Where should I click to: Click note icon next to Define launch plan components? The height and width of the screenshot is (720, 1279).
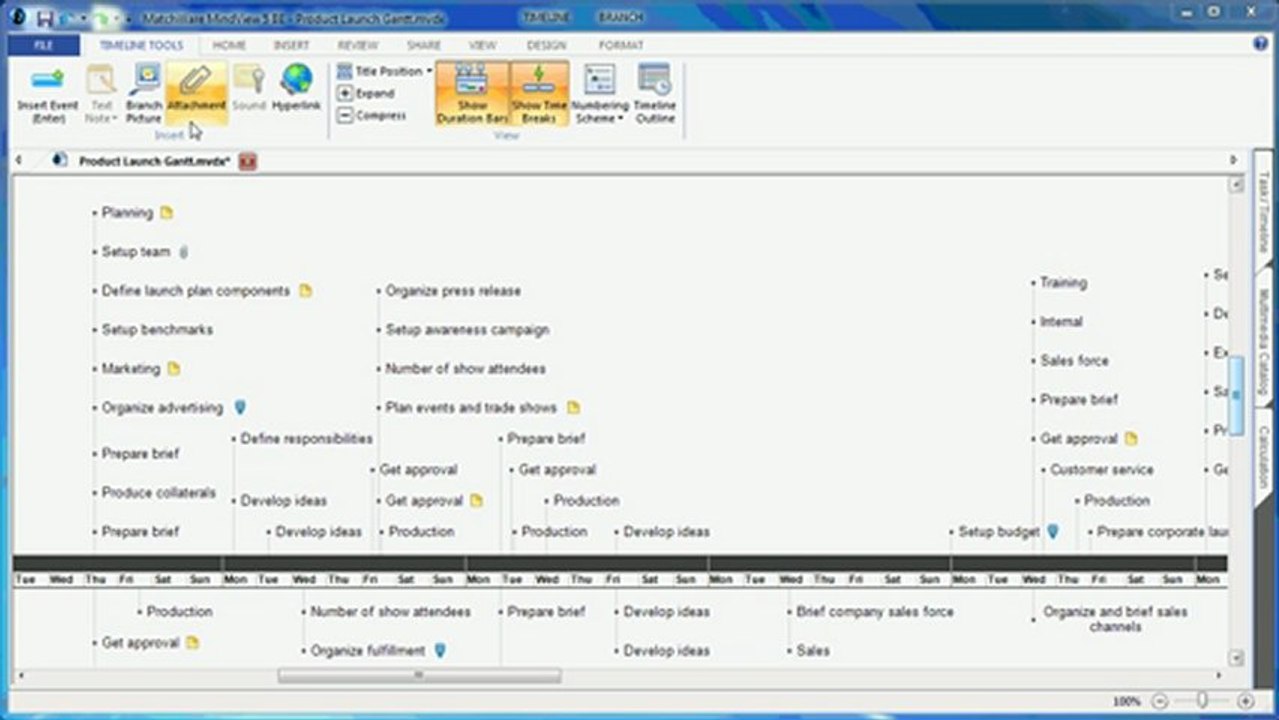(x=306, y=291)
